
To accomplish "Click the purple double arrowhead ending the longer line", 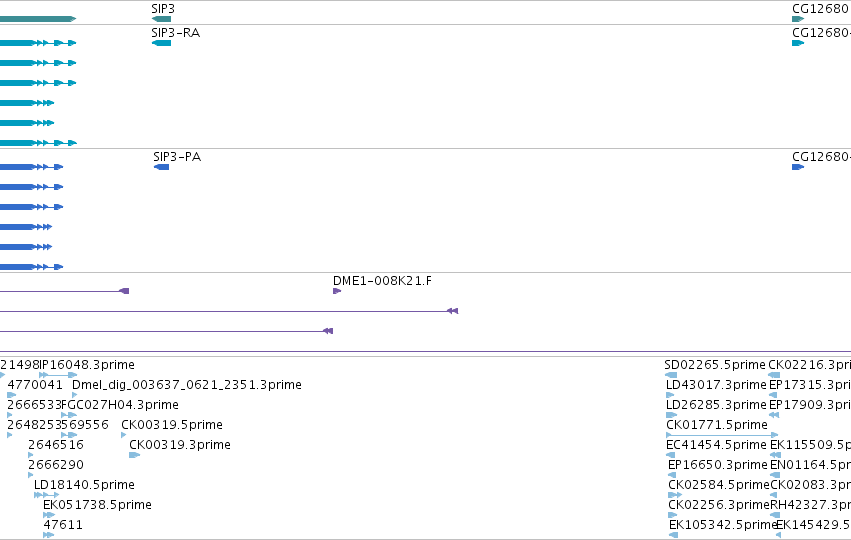I will coord(453,311).
